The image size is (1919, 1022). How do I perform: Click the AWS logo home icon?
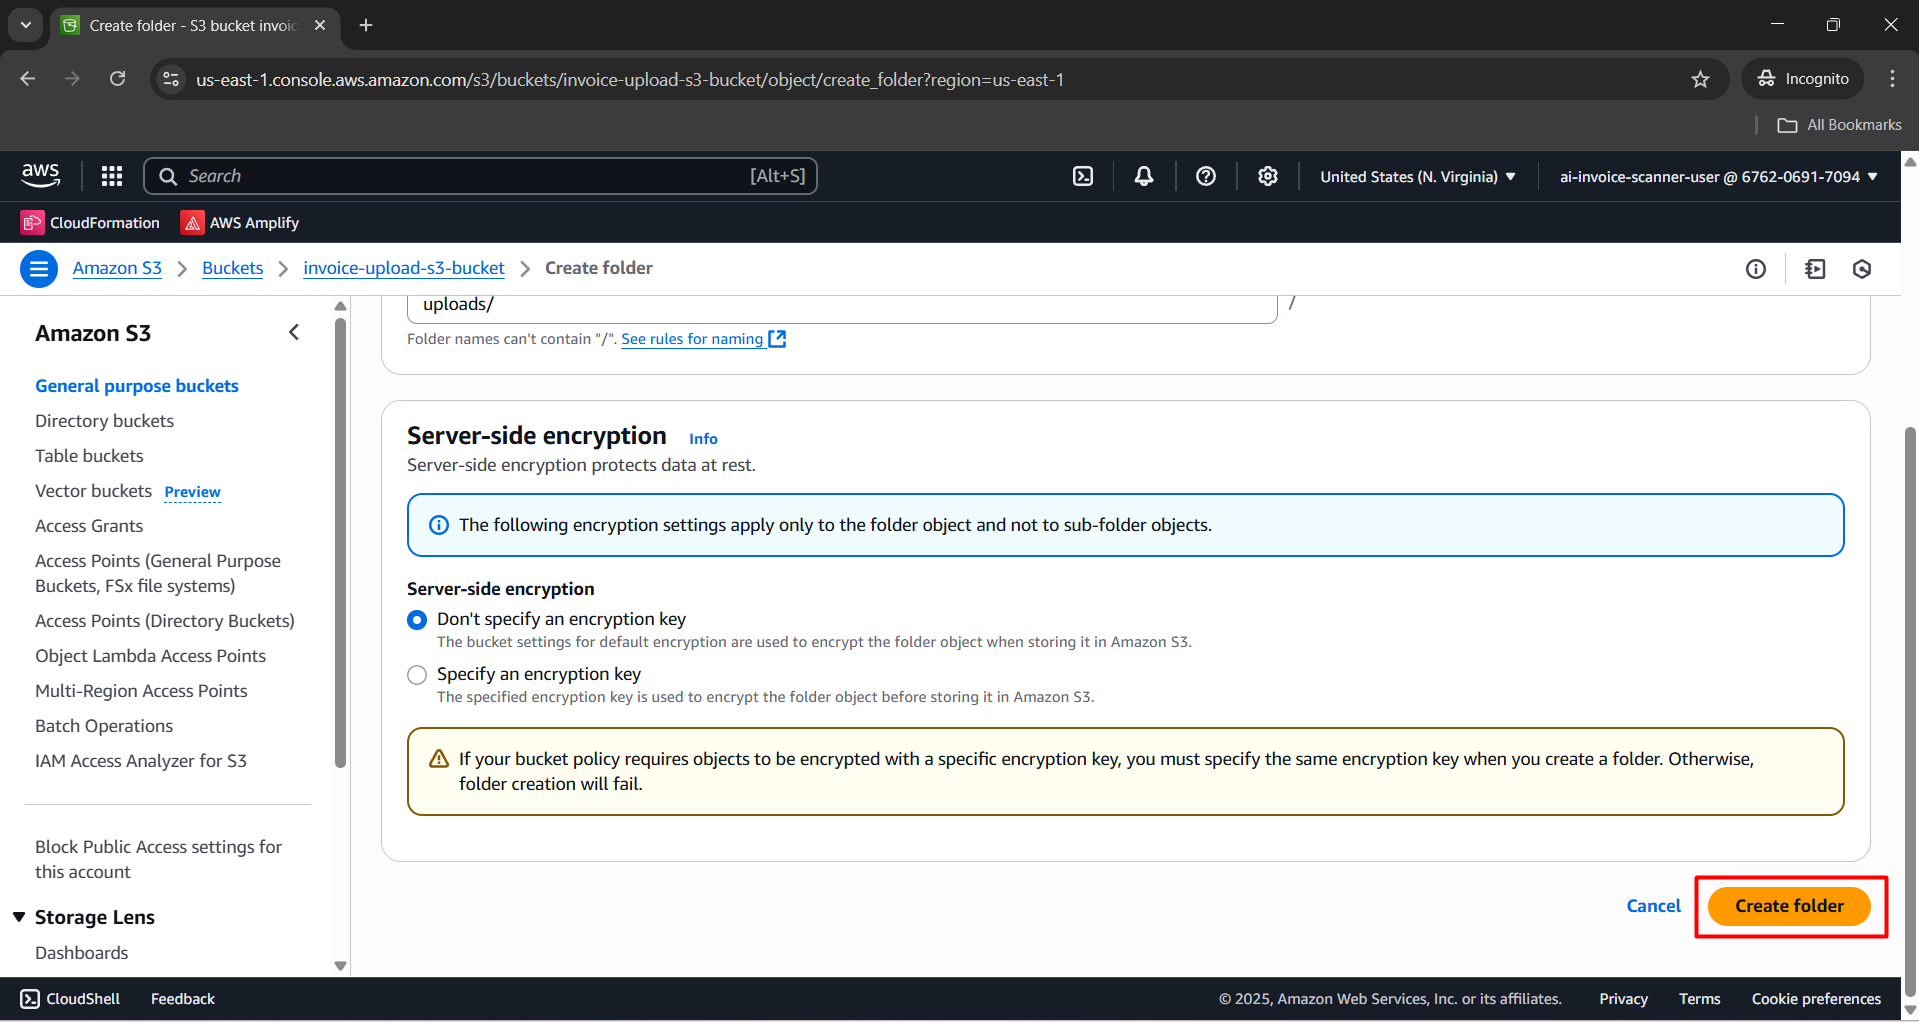click(41, 176)
